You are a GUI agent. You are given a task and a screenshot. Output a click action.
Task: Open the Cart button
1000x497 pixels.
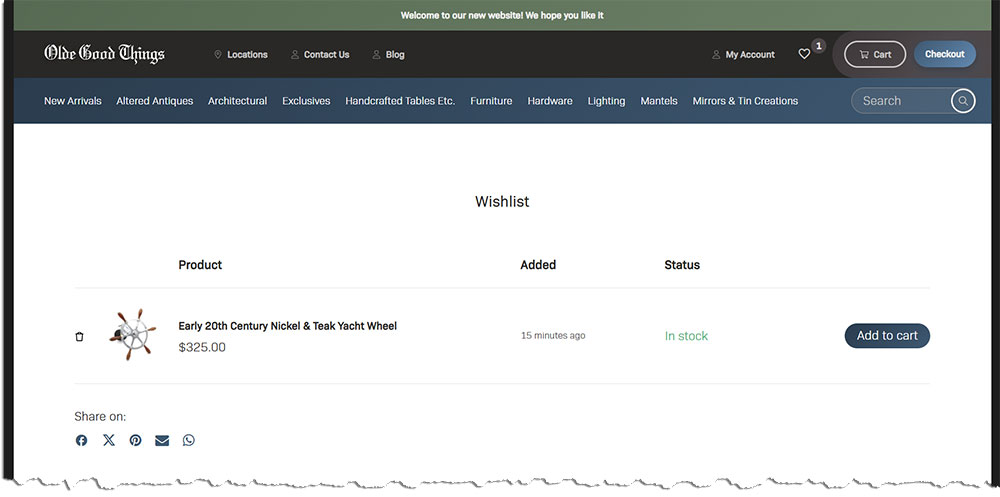pyautogui.click(x=875, y=54)
